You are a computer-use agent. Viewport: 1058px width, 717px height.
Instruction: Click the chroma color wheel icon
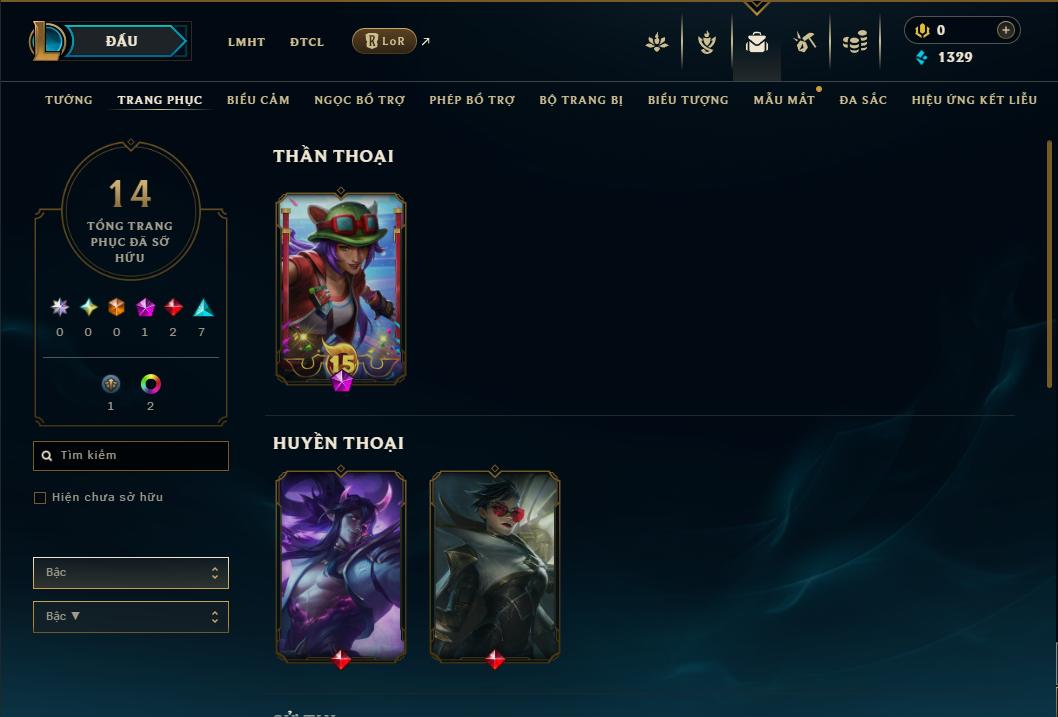pos(150,384)
